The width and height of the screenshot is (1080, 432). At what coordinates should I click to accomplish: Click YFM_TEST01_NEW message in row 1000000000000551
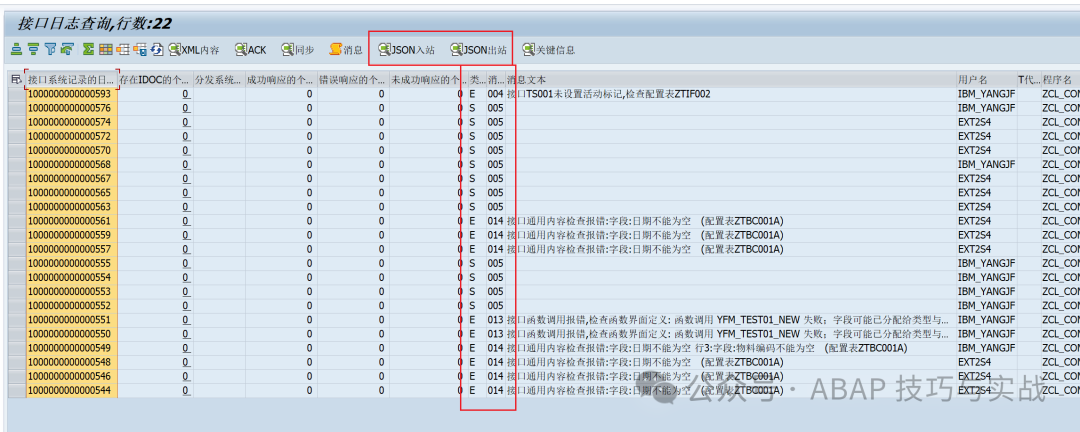(x=727, y=320)
